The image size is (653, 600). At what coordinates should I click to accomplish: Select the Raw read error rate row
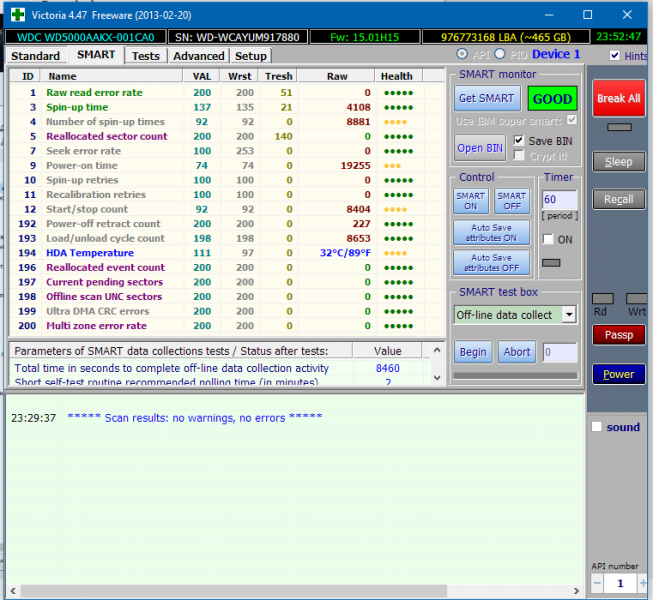(x=227, y=92)
